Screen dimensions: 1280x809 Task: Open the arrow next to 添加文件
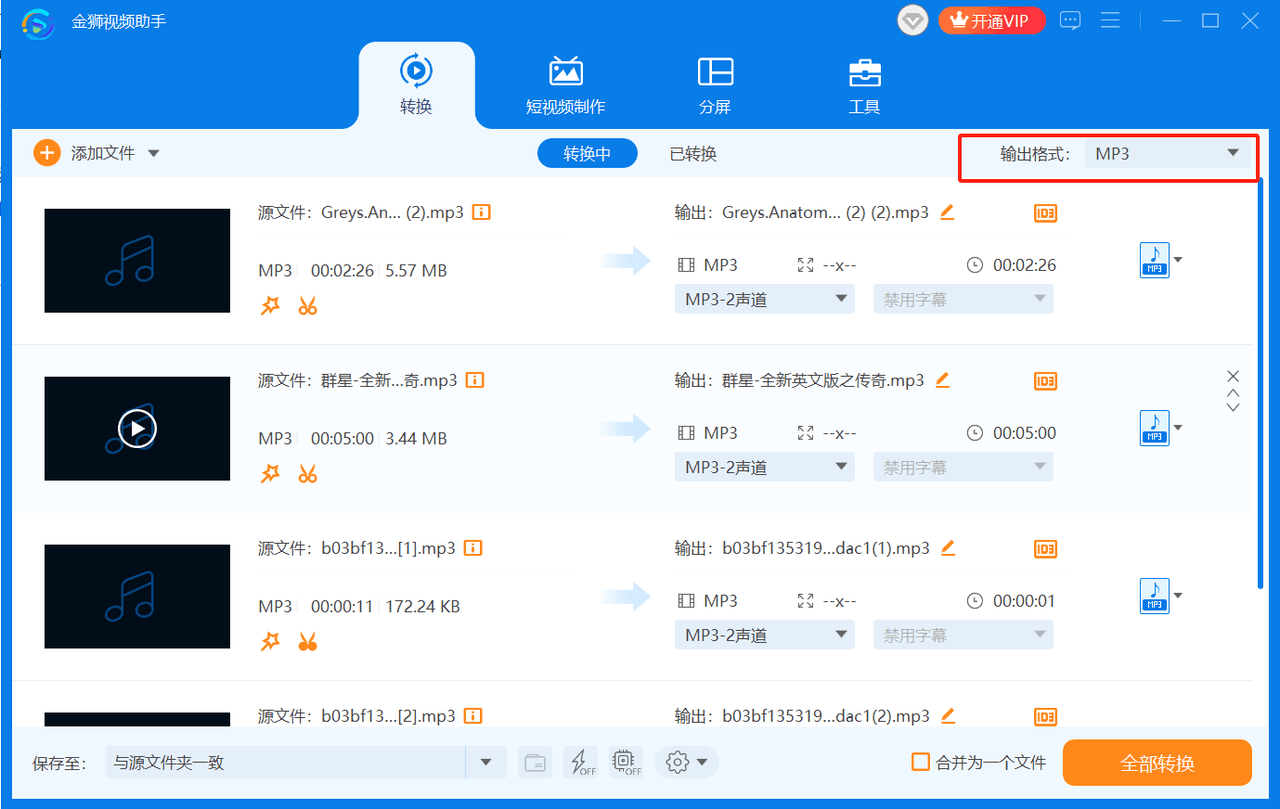click(153, 153)
